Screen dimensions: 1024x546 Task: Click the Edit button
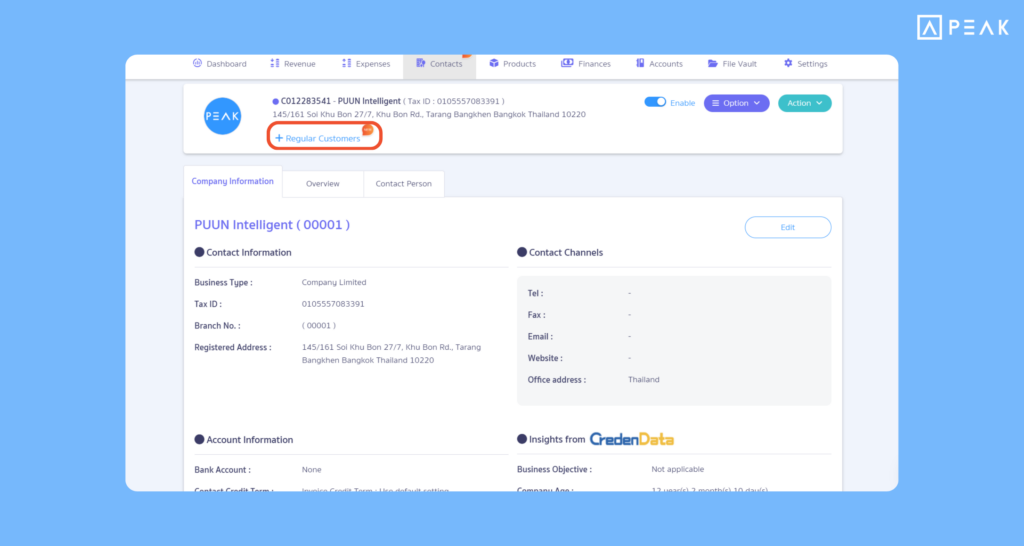click(788, 227)
